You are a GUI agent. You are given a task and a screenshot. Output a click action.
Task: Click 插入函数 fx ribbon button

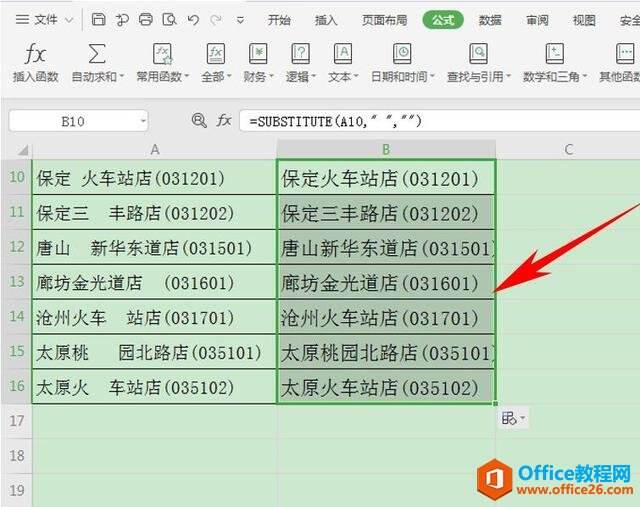click(36, 62)
